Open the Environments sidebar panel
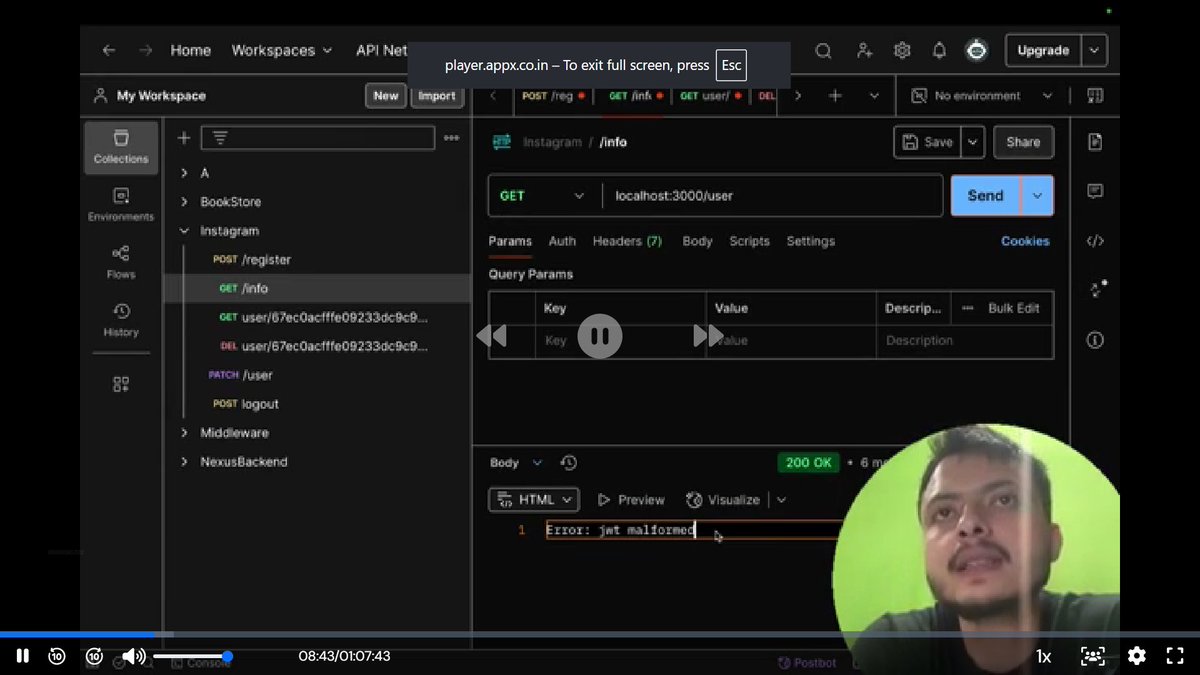The height and width of the screenshot is (675, 1200). [x=121, y=204]
